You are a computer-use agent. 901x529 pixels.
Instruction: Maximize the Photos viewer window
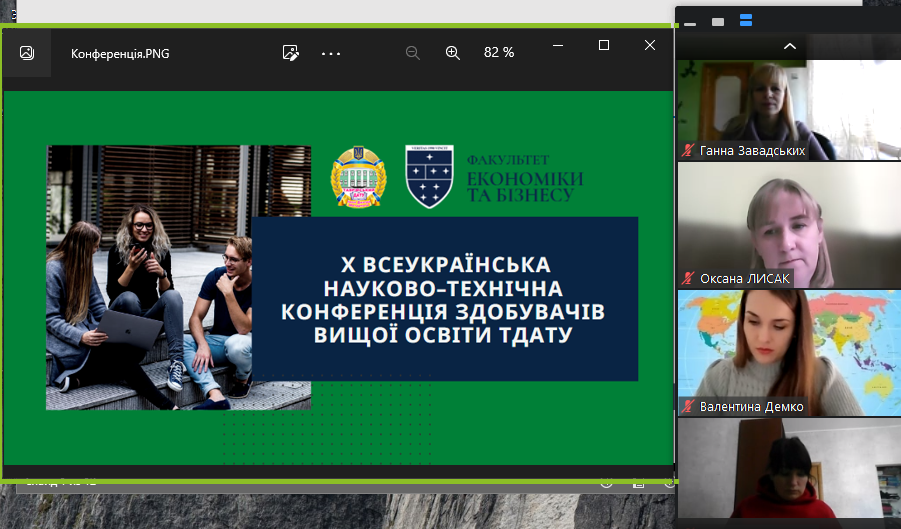point(603,45)
